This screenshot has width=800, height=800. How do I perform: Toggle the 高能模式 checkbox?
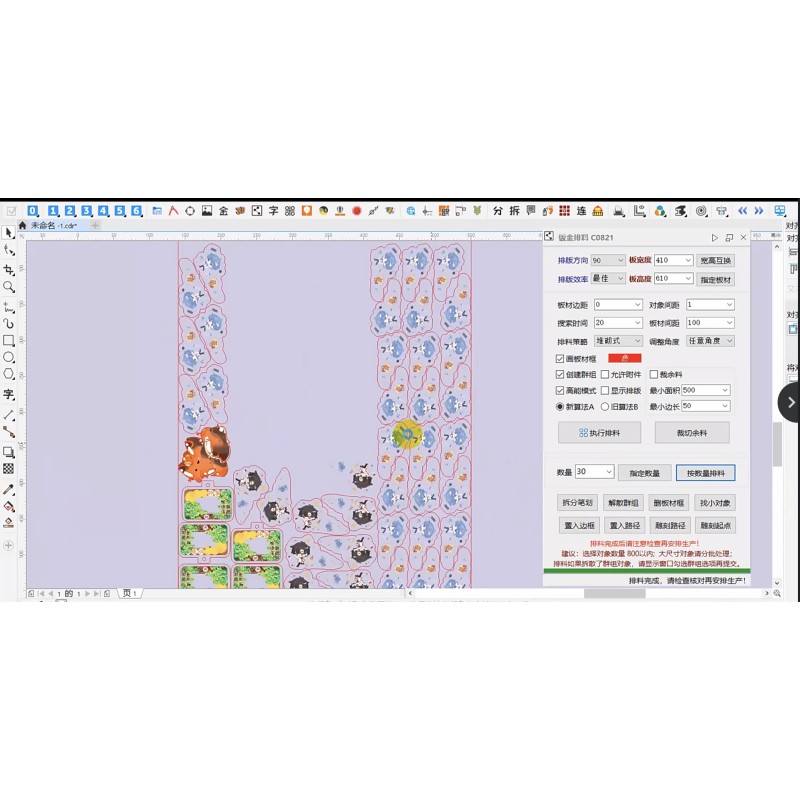(560, 390)
